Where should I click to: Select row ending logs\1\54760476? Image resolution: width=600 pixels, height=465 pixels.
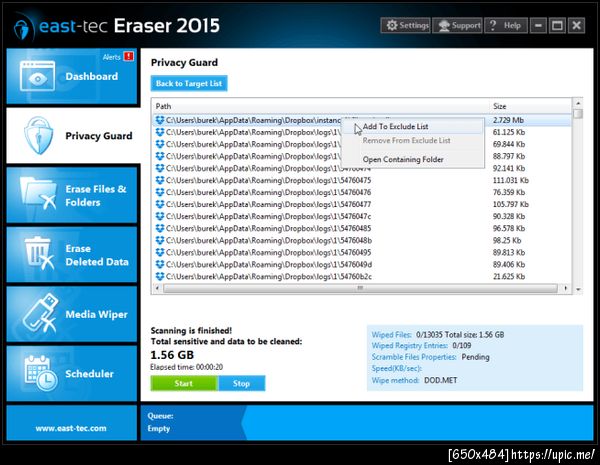pyautogui.click(x=362, y=192)
